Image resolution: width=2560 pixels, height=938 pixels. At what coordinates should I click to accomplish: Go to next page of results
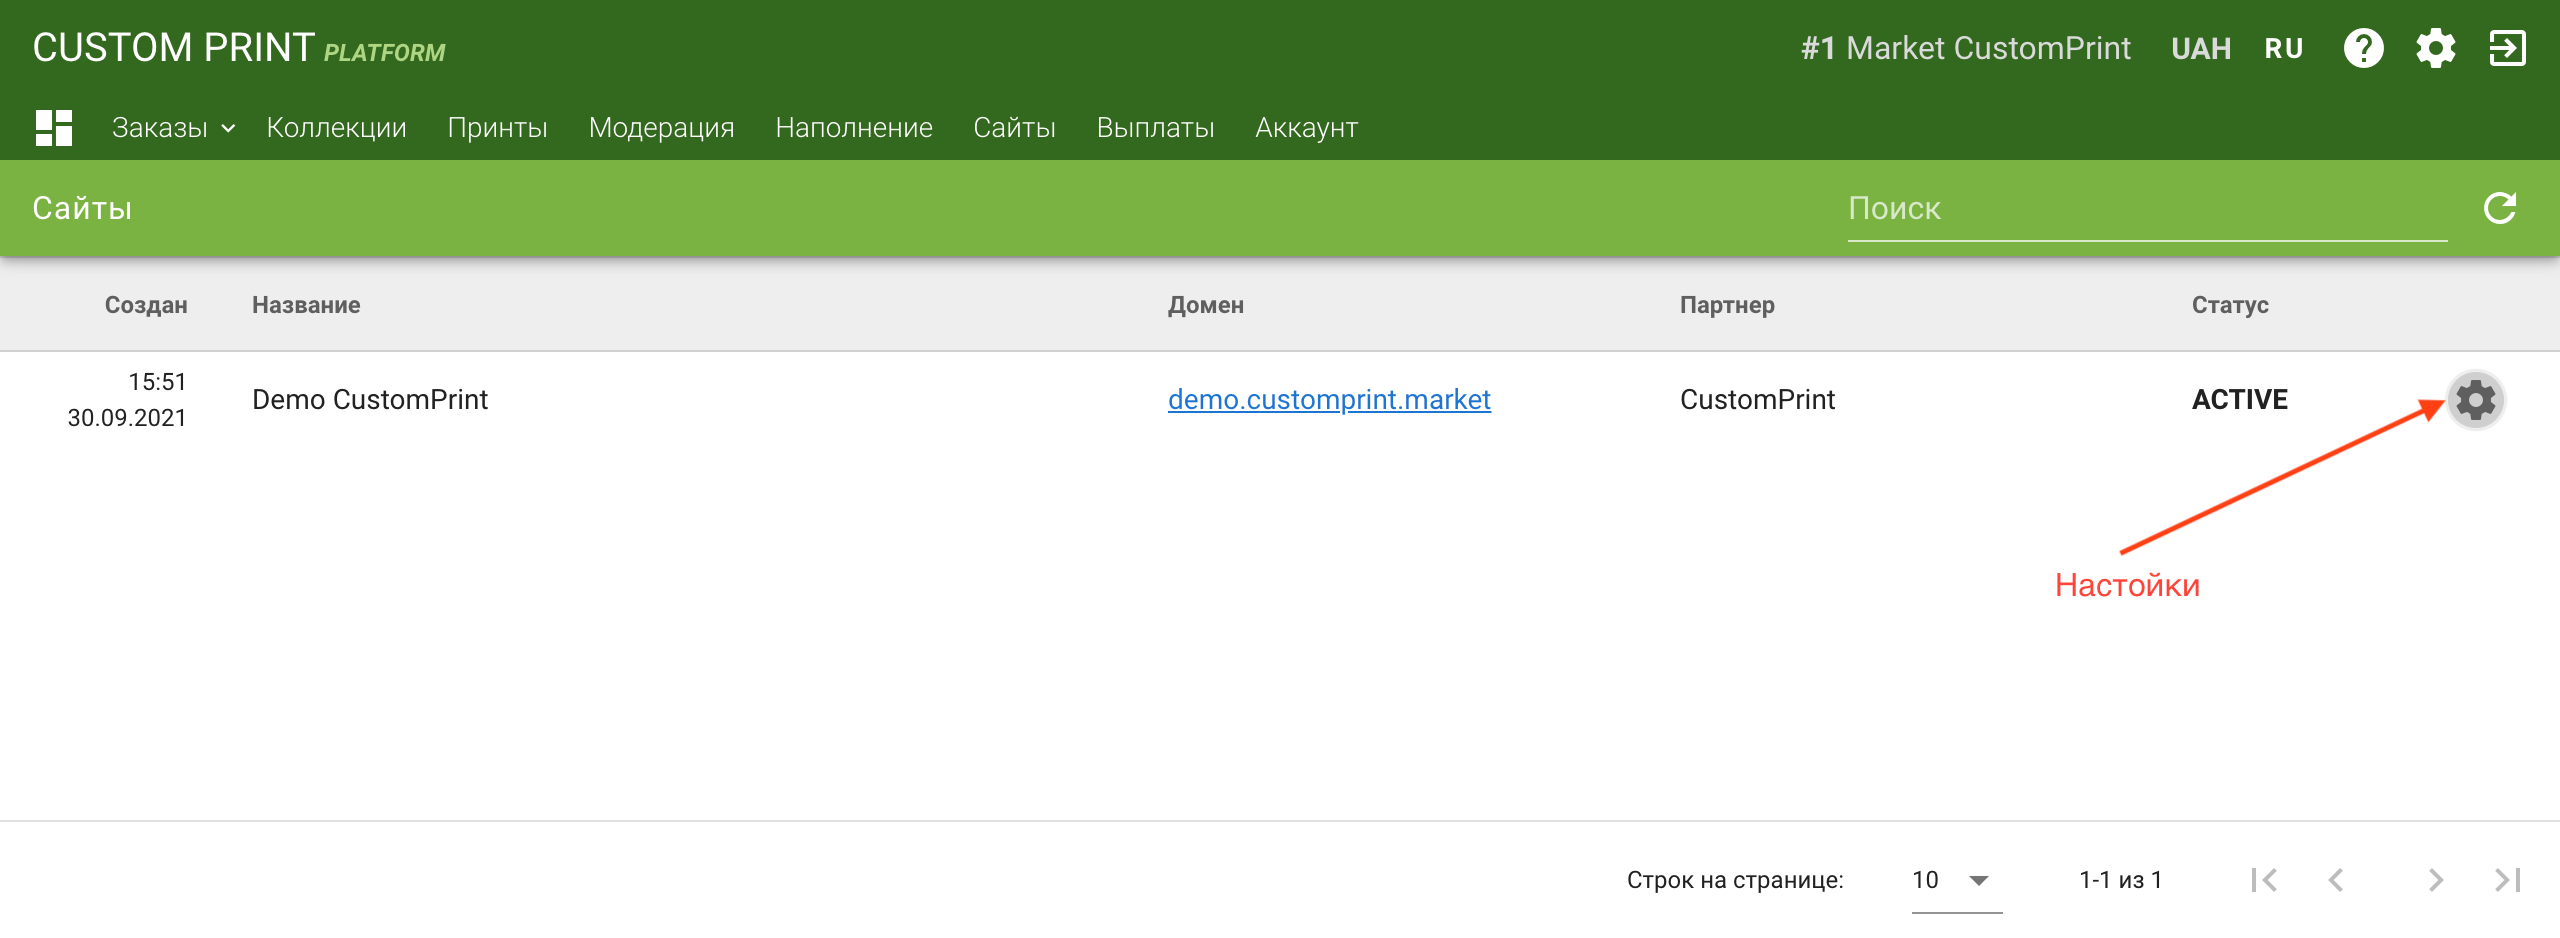click(x=2435, y=880)
